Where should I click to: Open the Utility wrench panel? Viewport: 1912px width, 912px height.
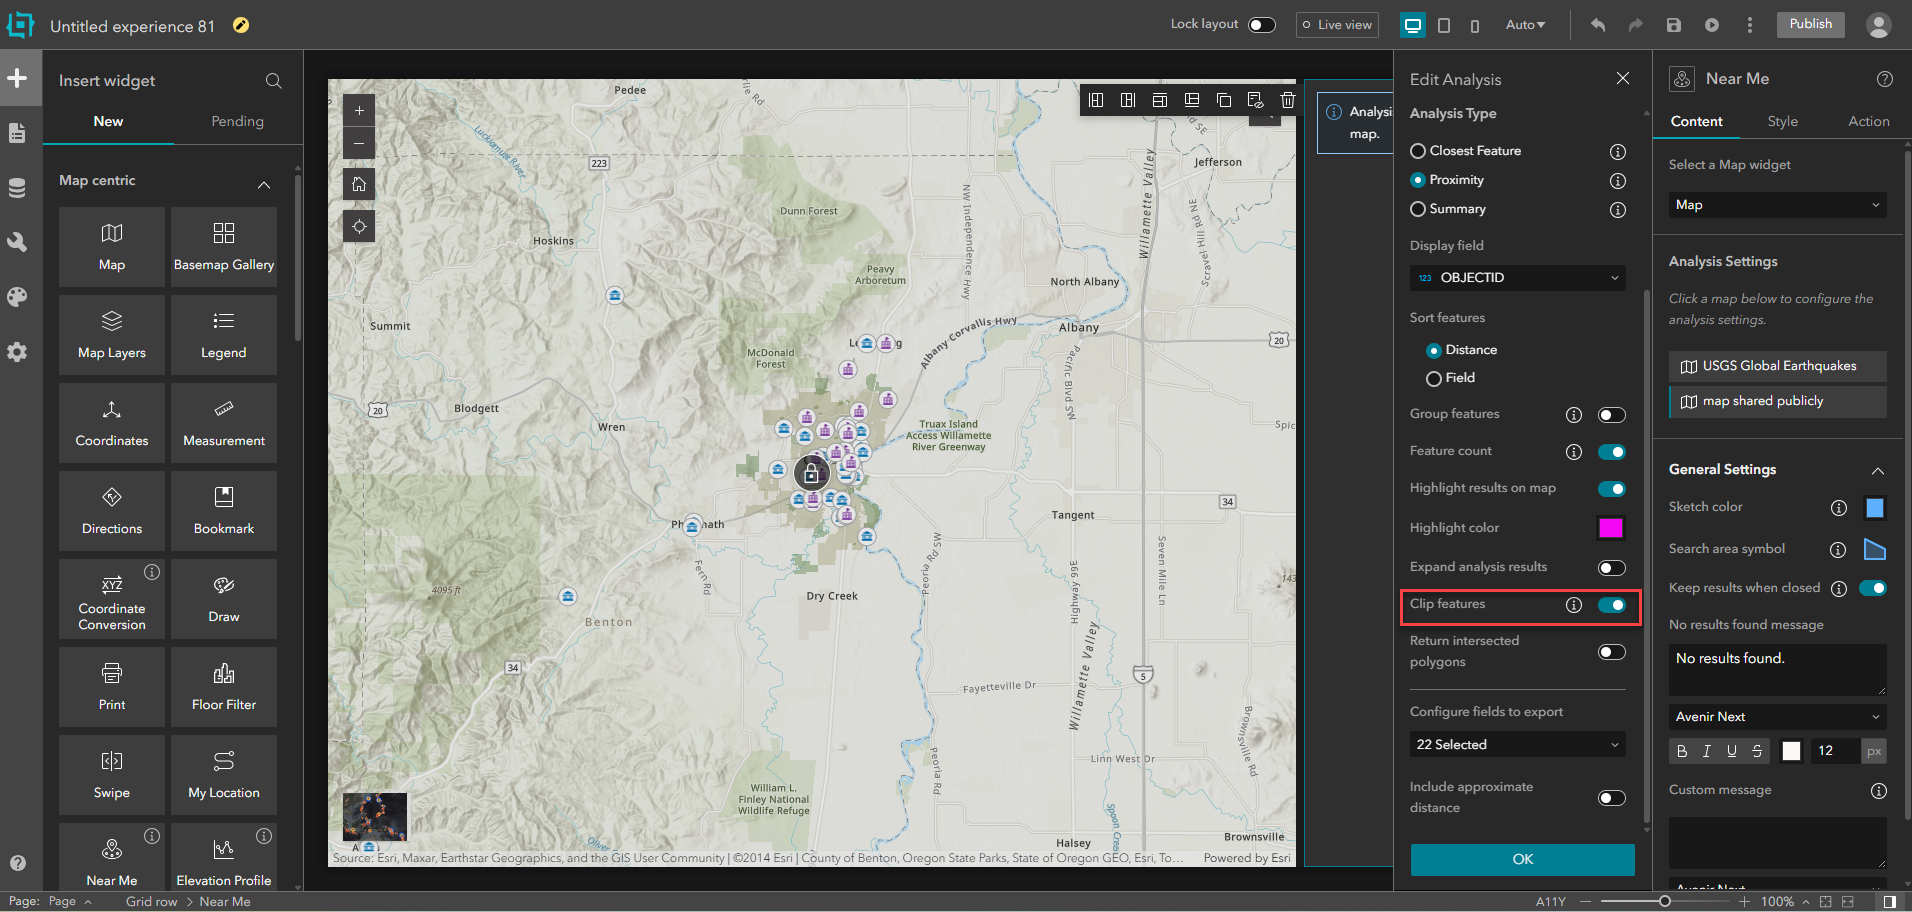pos(17,242)
